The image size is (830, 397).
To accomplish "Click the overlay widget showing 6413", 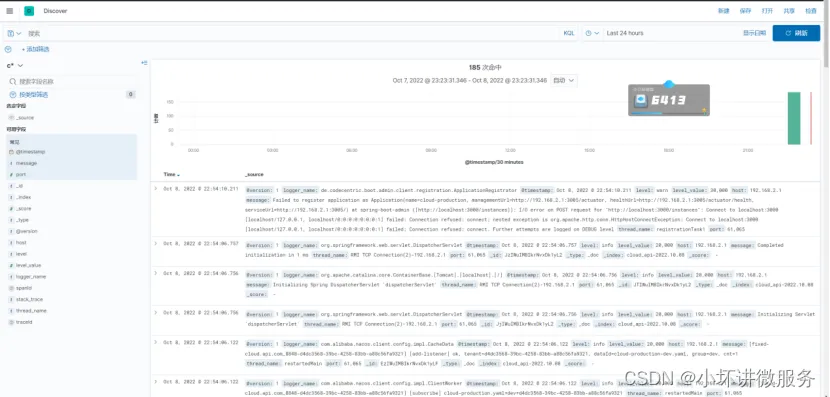I will pos(669,100).
